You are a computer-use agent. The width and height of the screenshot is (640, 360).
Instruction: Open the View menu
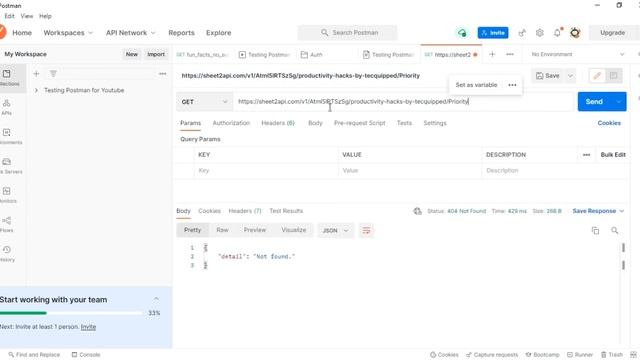click(27, 16)
